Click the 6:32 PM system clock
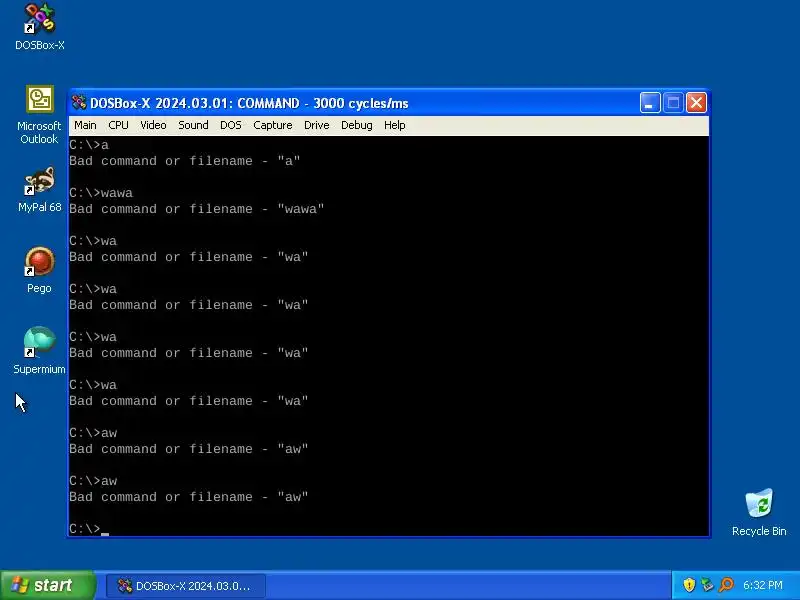The width and height of the screenshot is (800, 600). [x=763, y=585]
